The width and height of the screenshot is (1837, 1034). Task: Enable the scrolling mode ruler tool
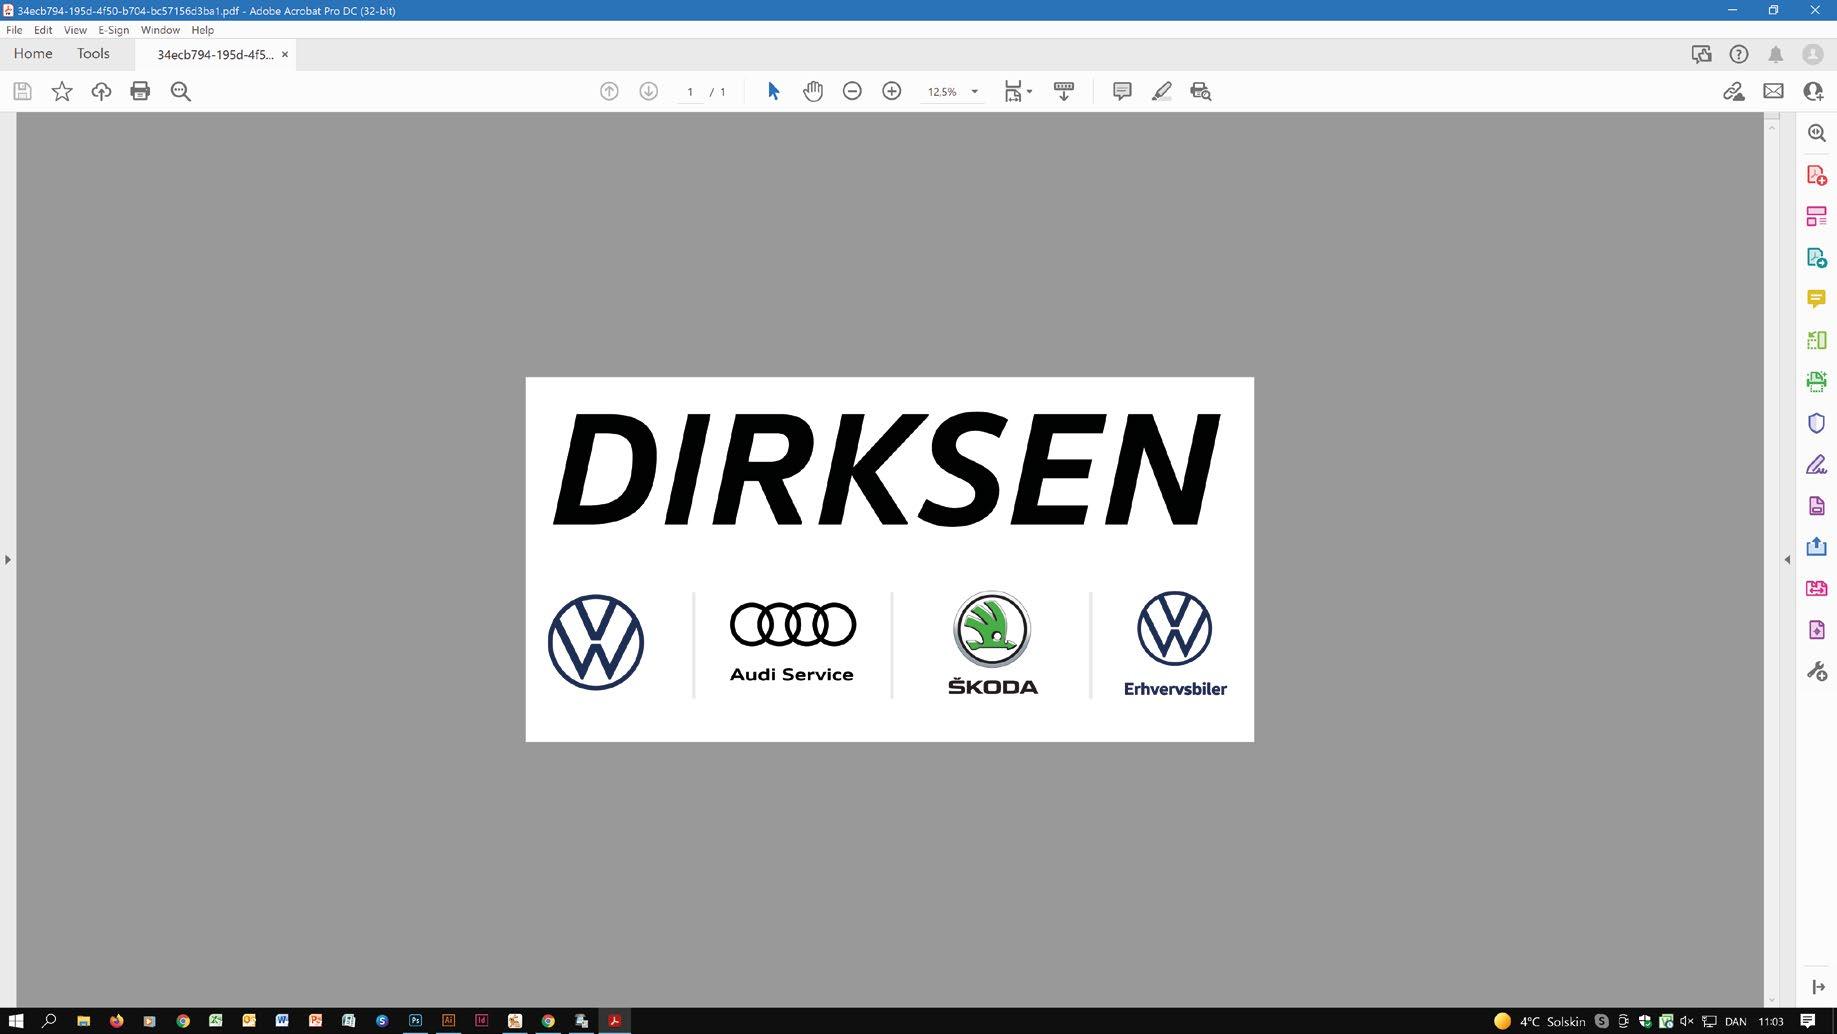pyautogui.click(x=1064, y=91)
